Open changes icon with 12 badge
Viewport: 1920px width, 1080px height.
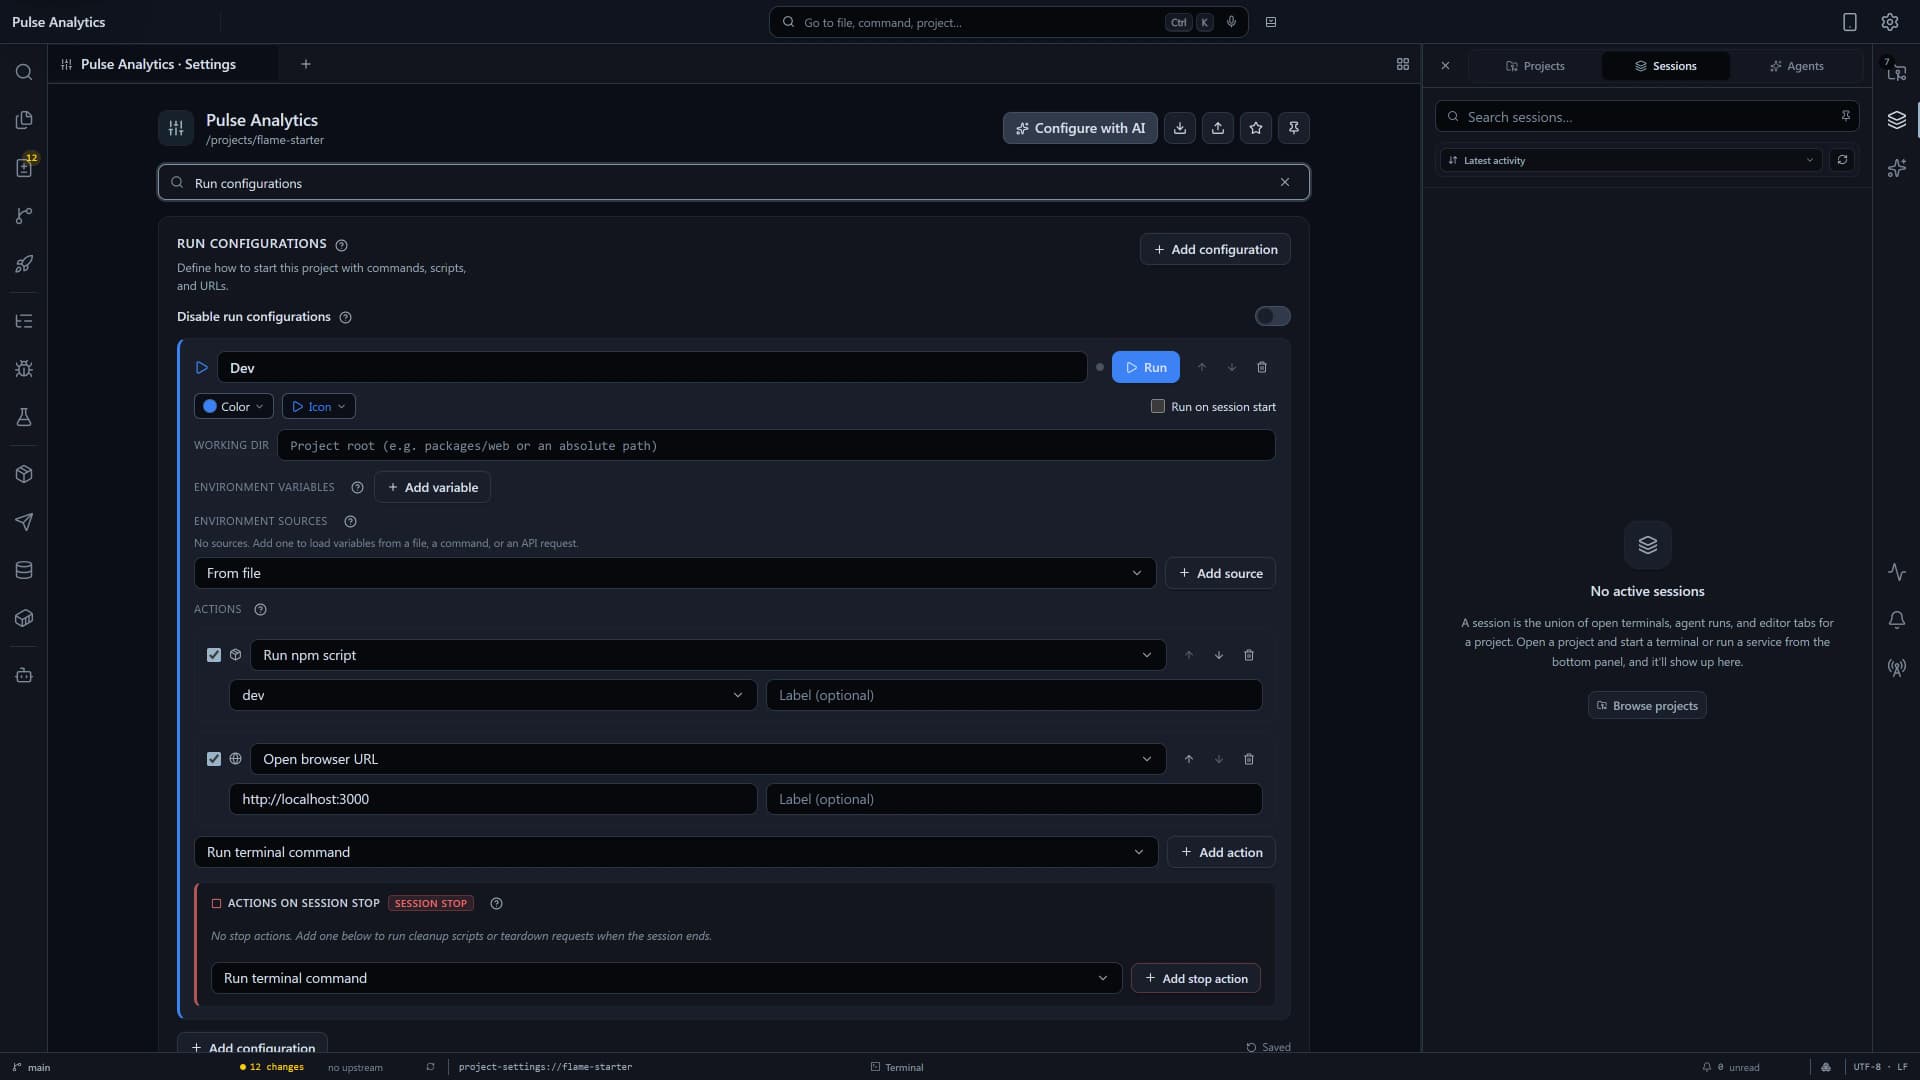[24, 167]
